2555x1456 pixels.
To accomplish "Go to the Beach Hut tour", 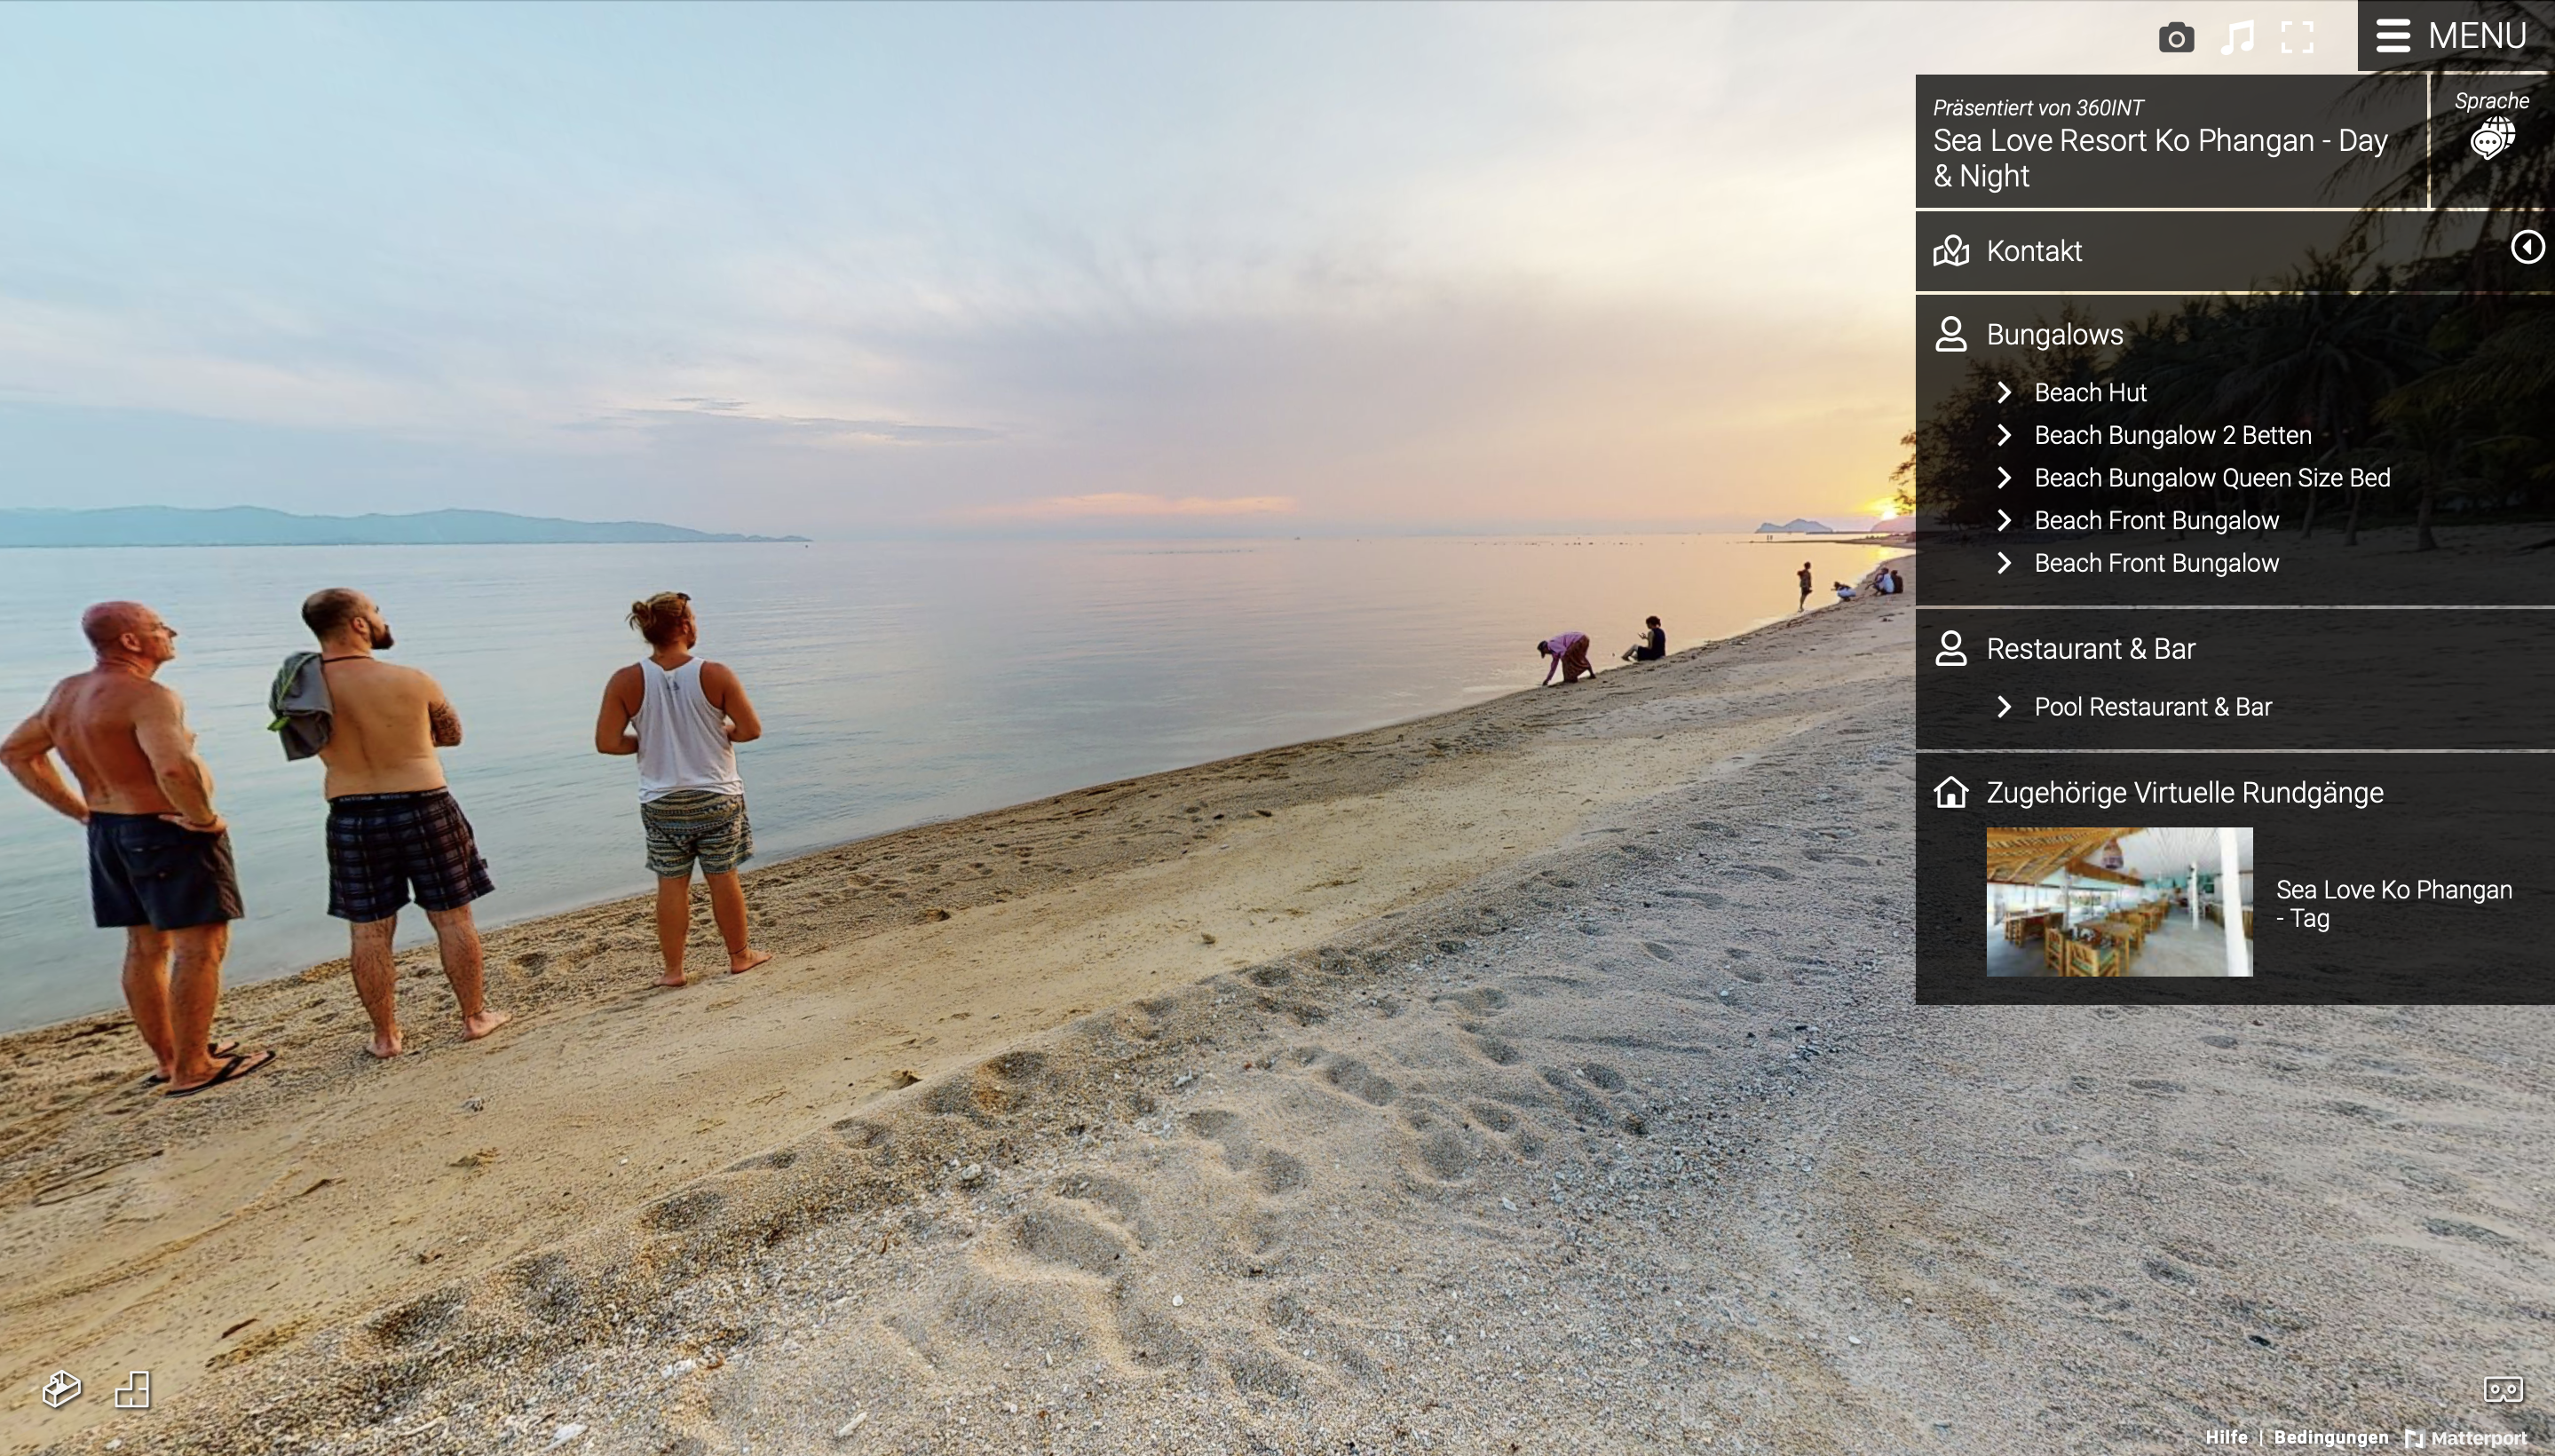I will pos(2090,393).
